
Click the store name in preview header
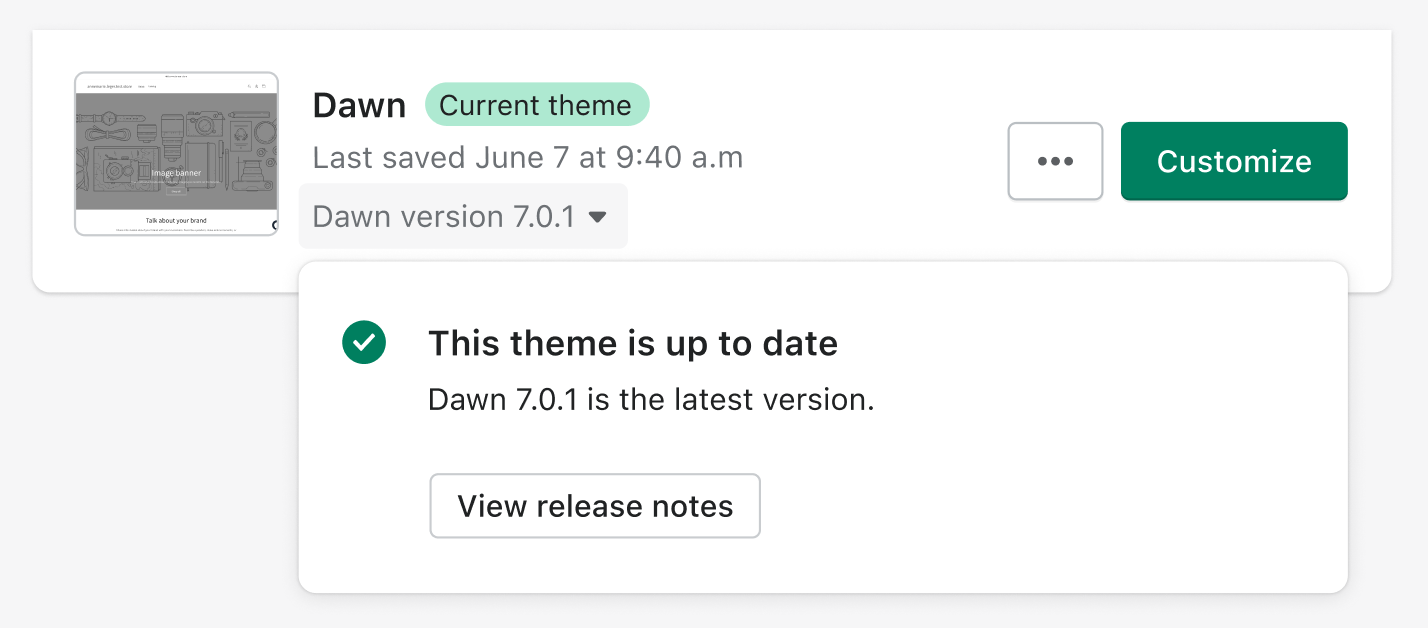pyautogui.click(x=109, y=87)
